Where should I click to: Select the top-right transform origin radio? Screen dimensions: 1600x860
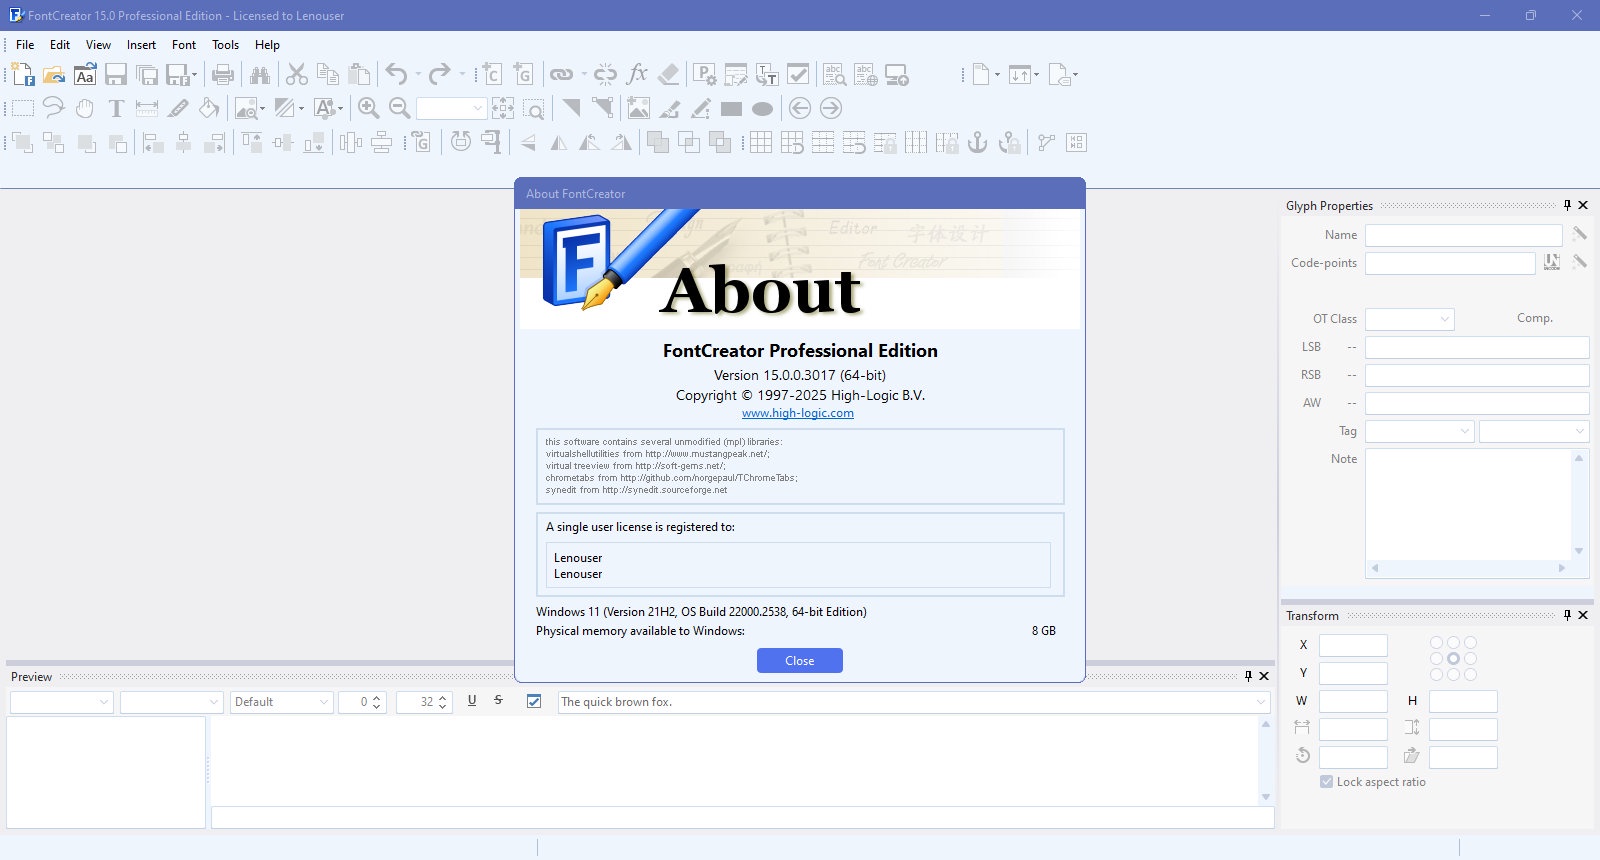(x=1470, y=643)
